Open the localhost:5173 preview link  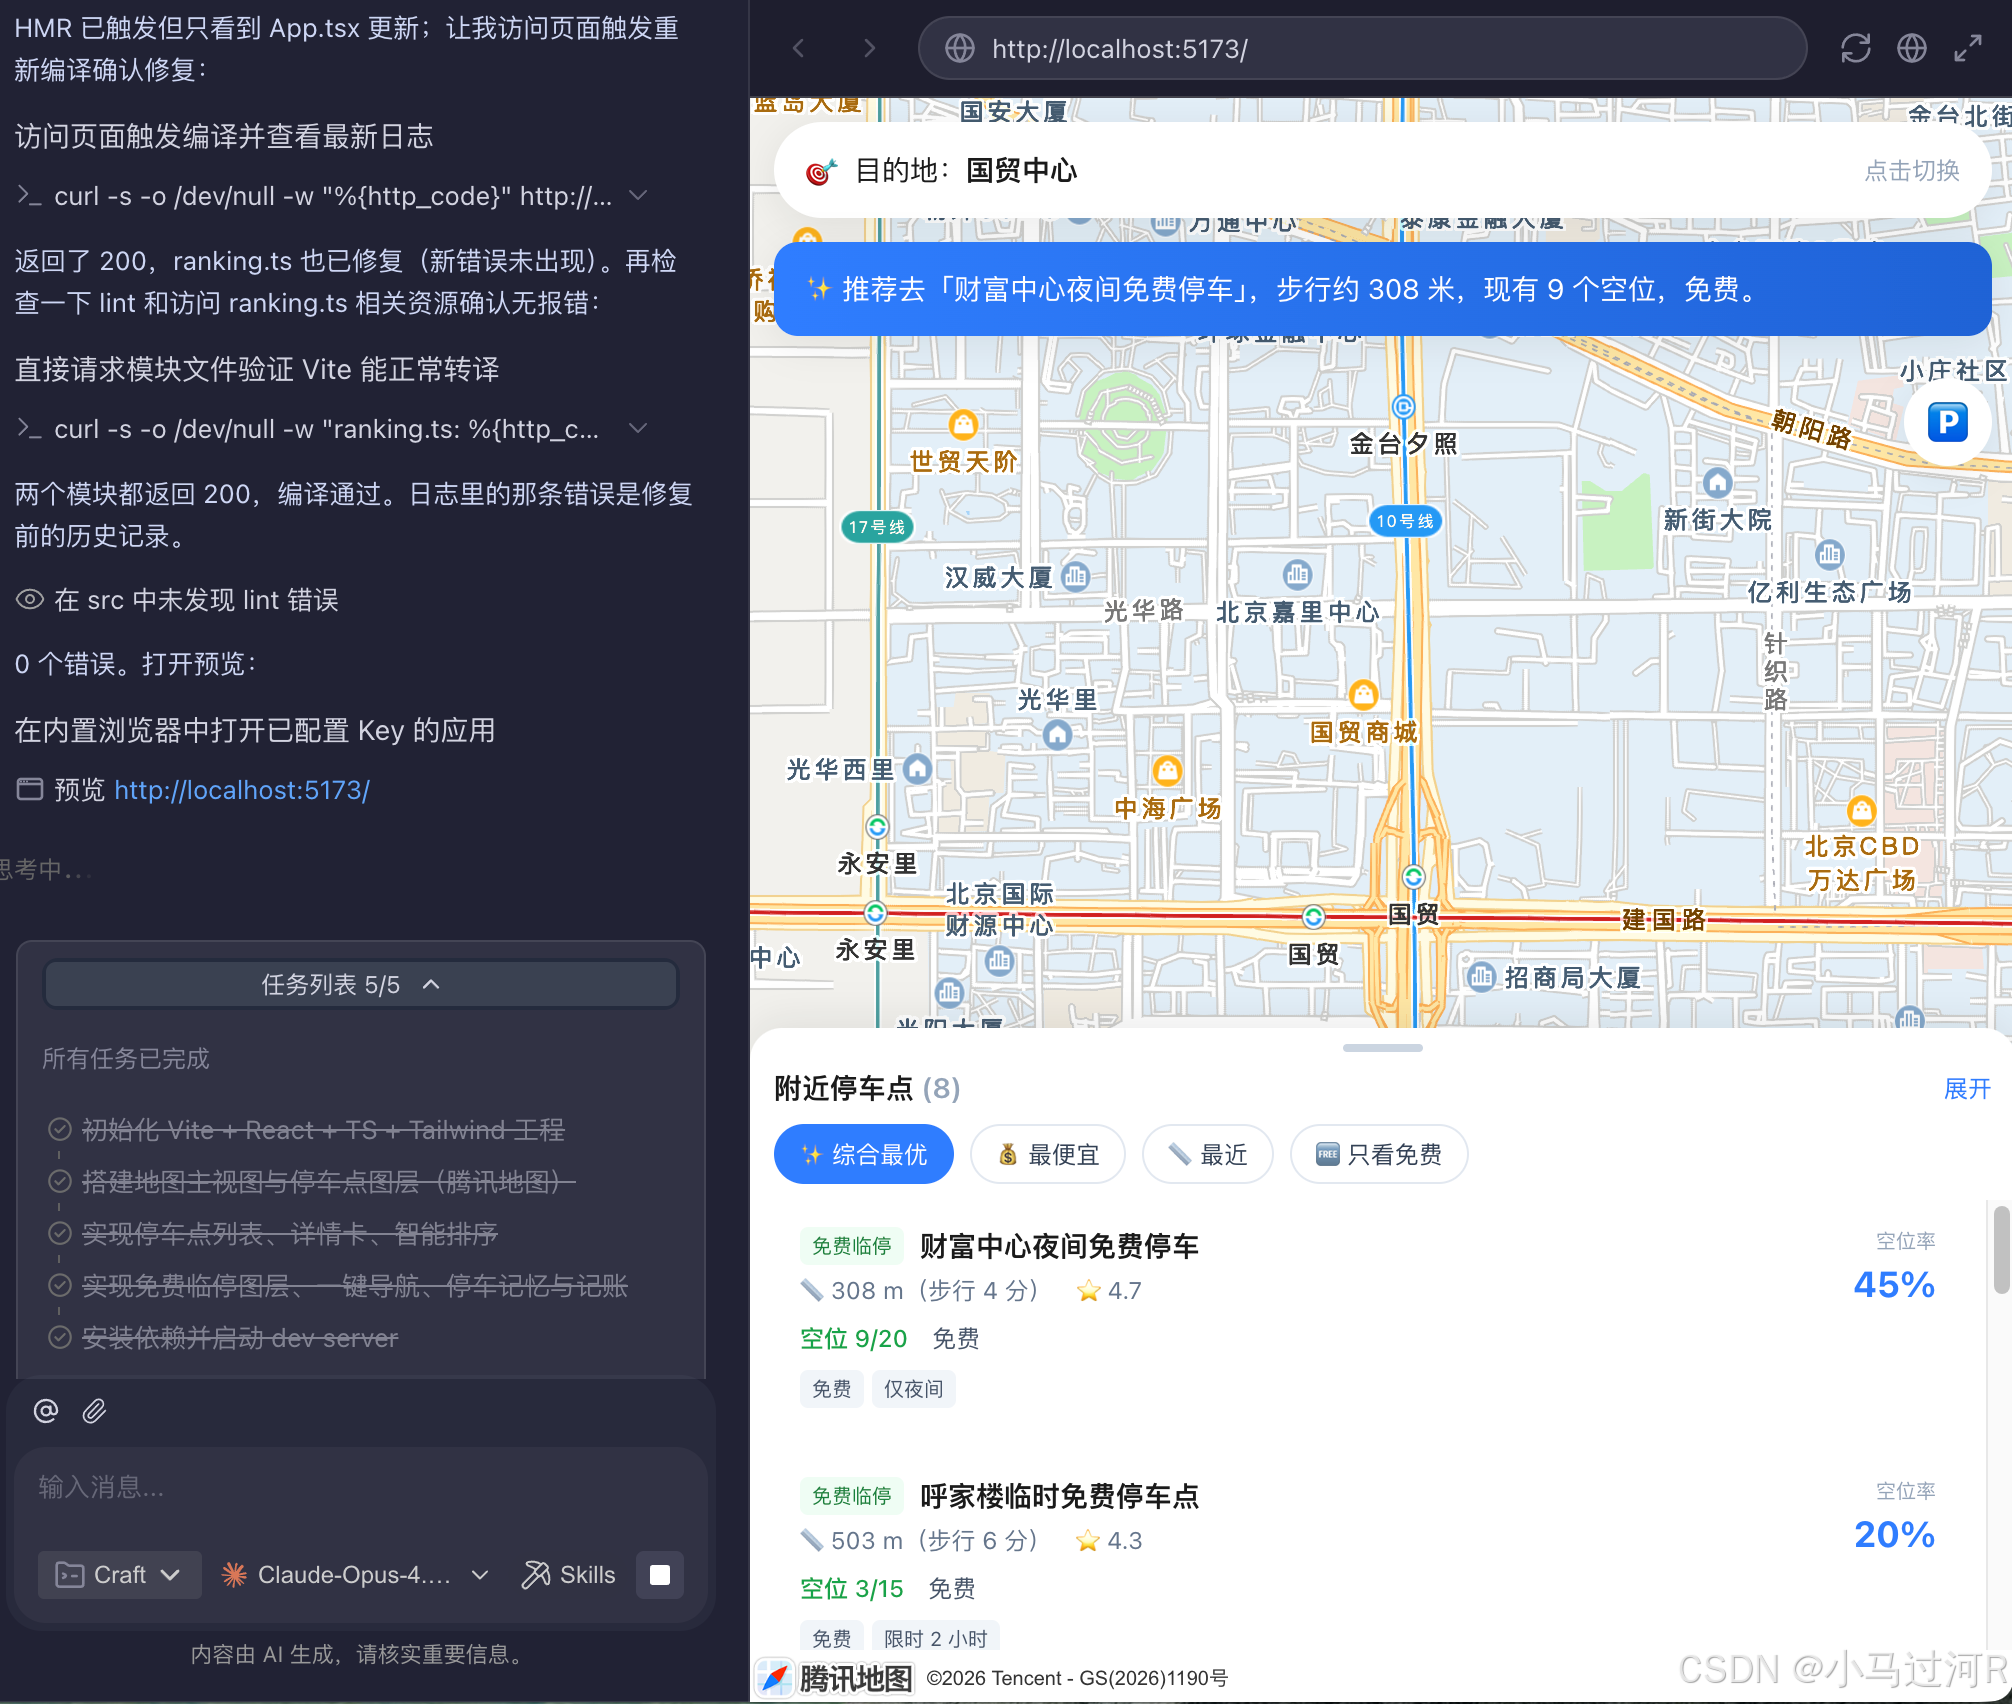[x=242, y=790]
